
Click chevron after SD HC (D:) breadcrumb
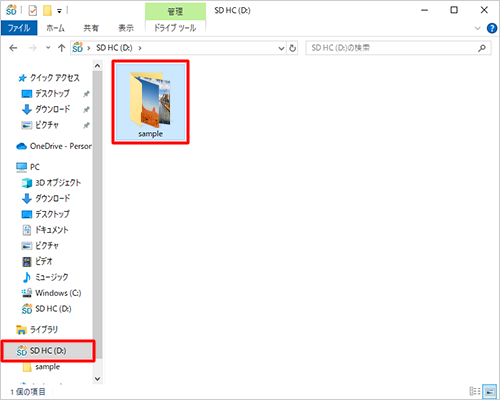coord(140,48)
